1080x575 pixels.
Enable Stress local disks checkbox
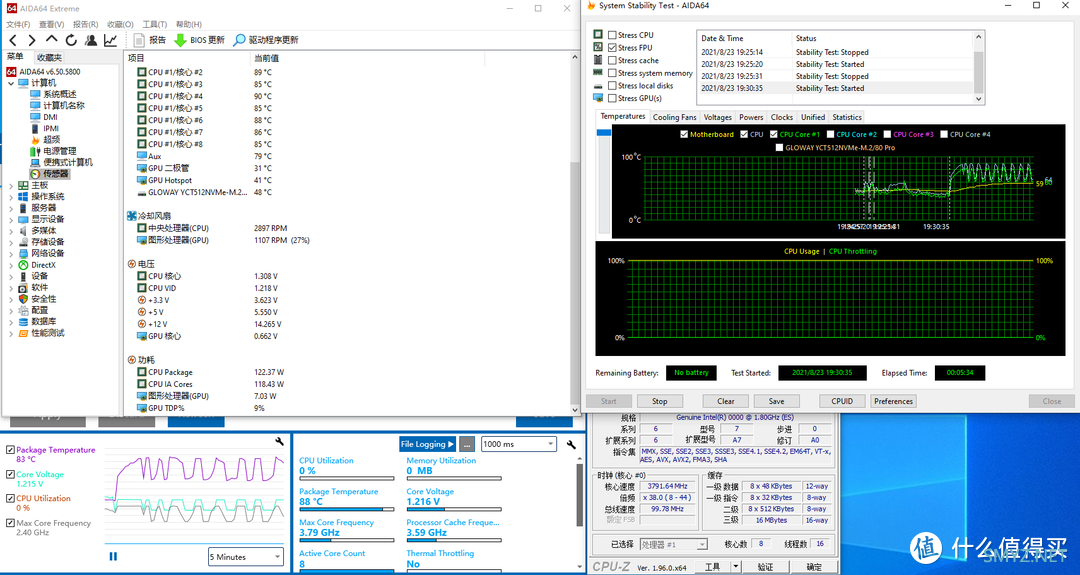[612, 86]
